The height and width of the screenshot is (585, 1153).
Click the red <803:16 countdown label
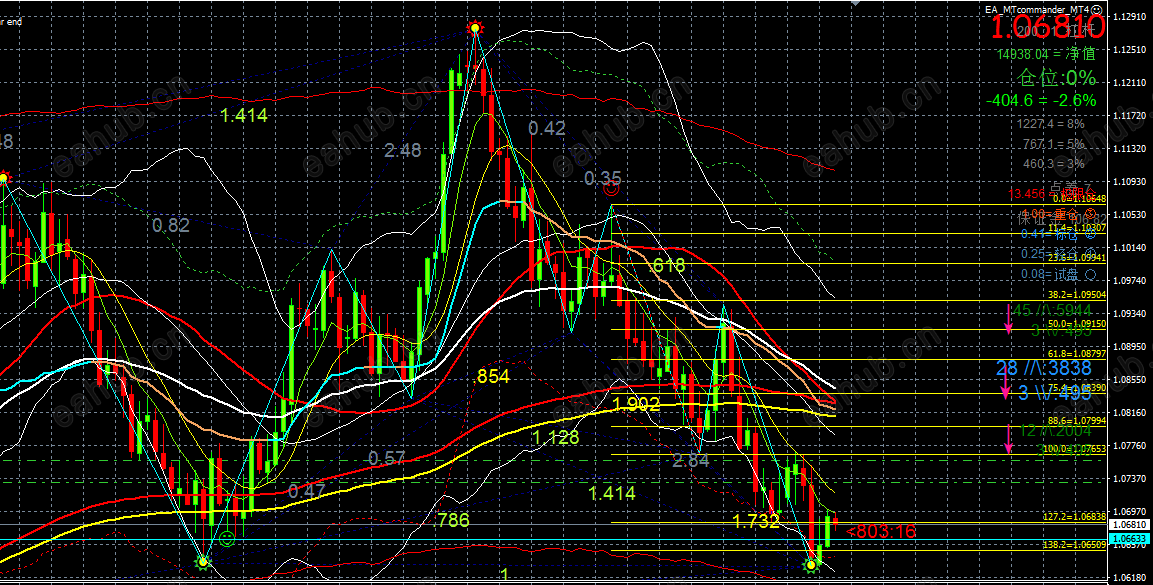tap(881, 531)
